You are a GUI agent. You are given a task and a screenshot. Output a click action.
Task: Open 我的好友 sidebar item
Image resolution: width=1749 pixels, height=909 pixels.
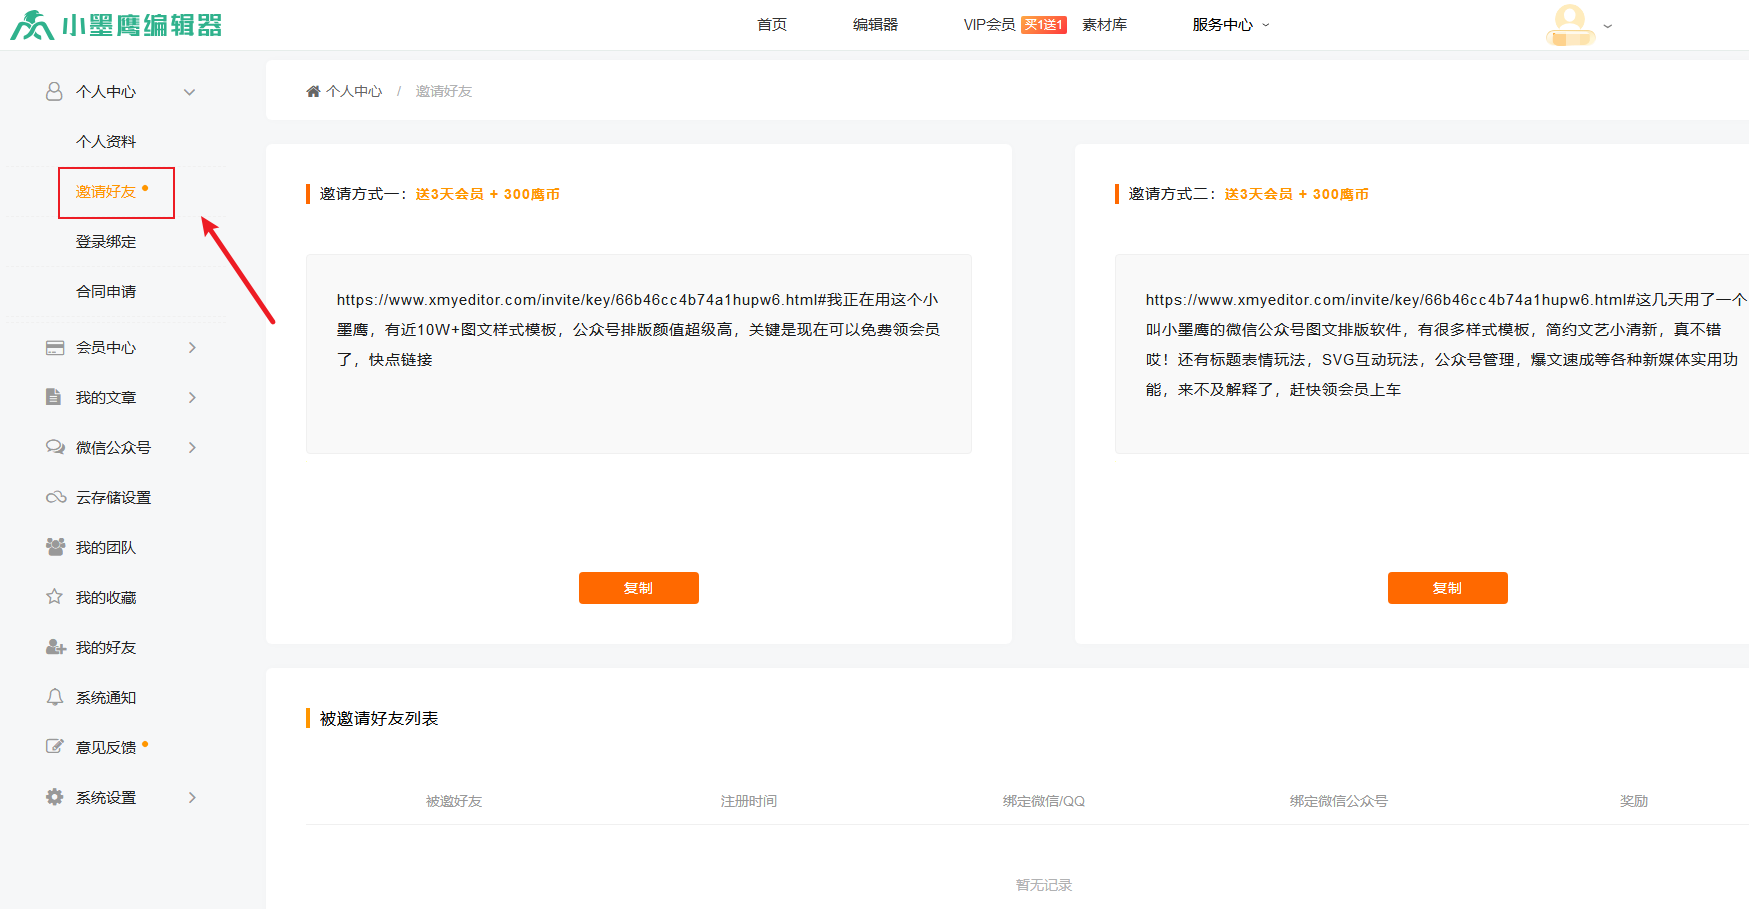[x=106, y=648]
